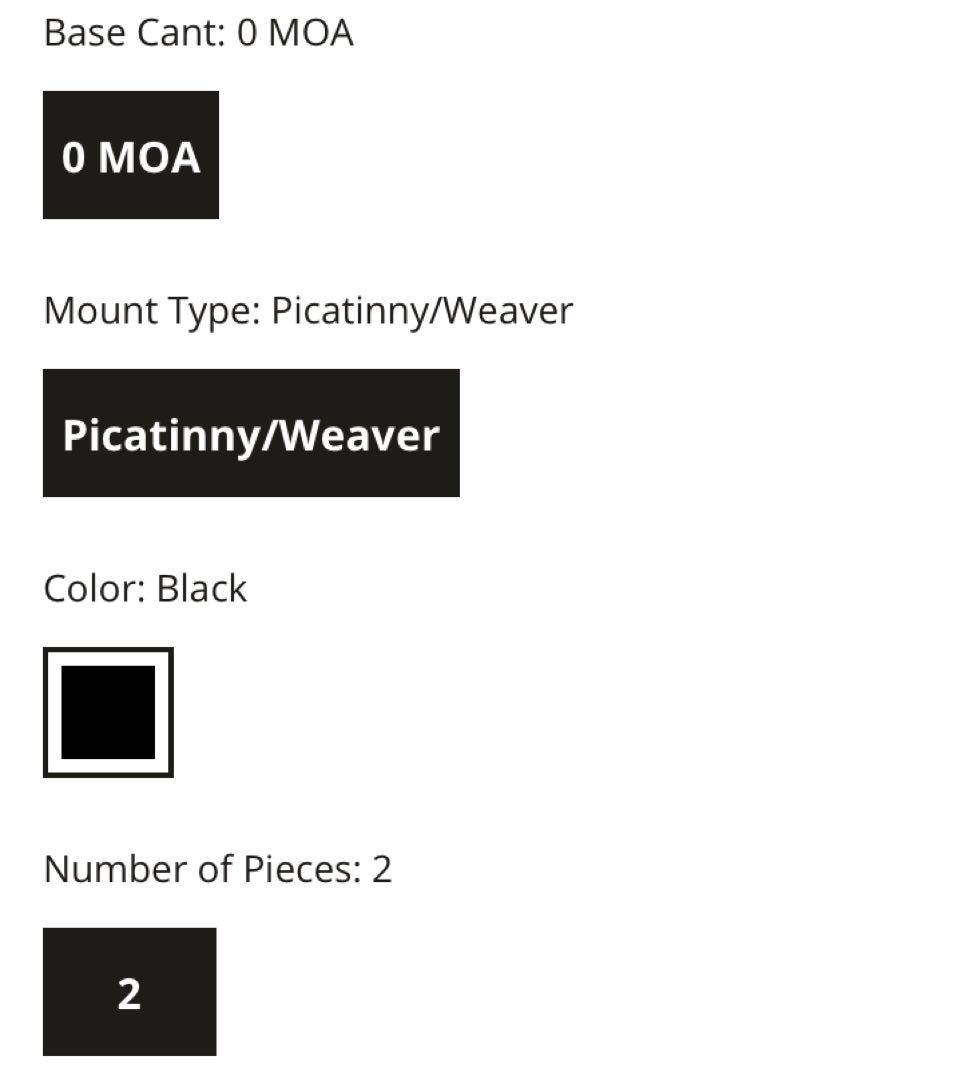Toggle the 0 MOA selection tile
Screen dimensions: 968x1080
pos(130,155)
